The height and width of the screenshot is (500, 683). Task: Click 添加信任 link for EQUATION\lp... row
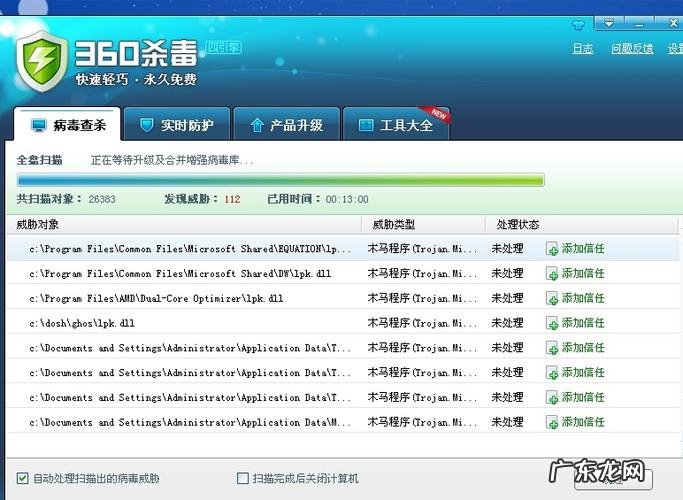tap(583, 249)
